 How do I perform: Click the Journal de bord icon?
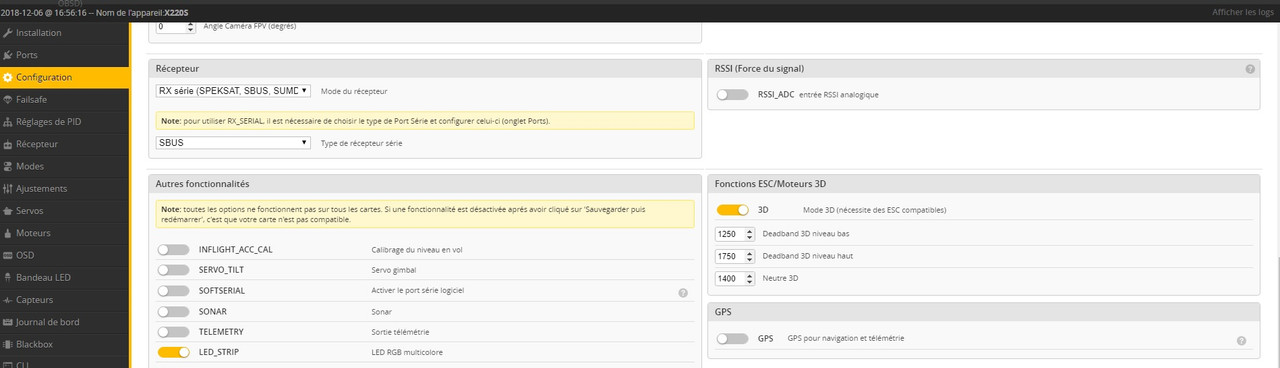[x=8, y=322]
